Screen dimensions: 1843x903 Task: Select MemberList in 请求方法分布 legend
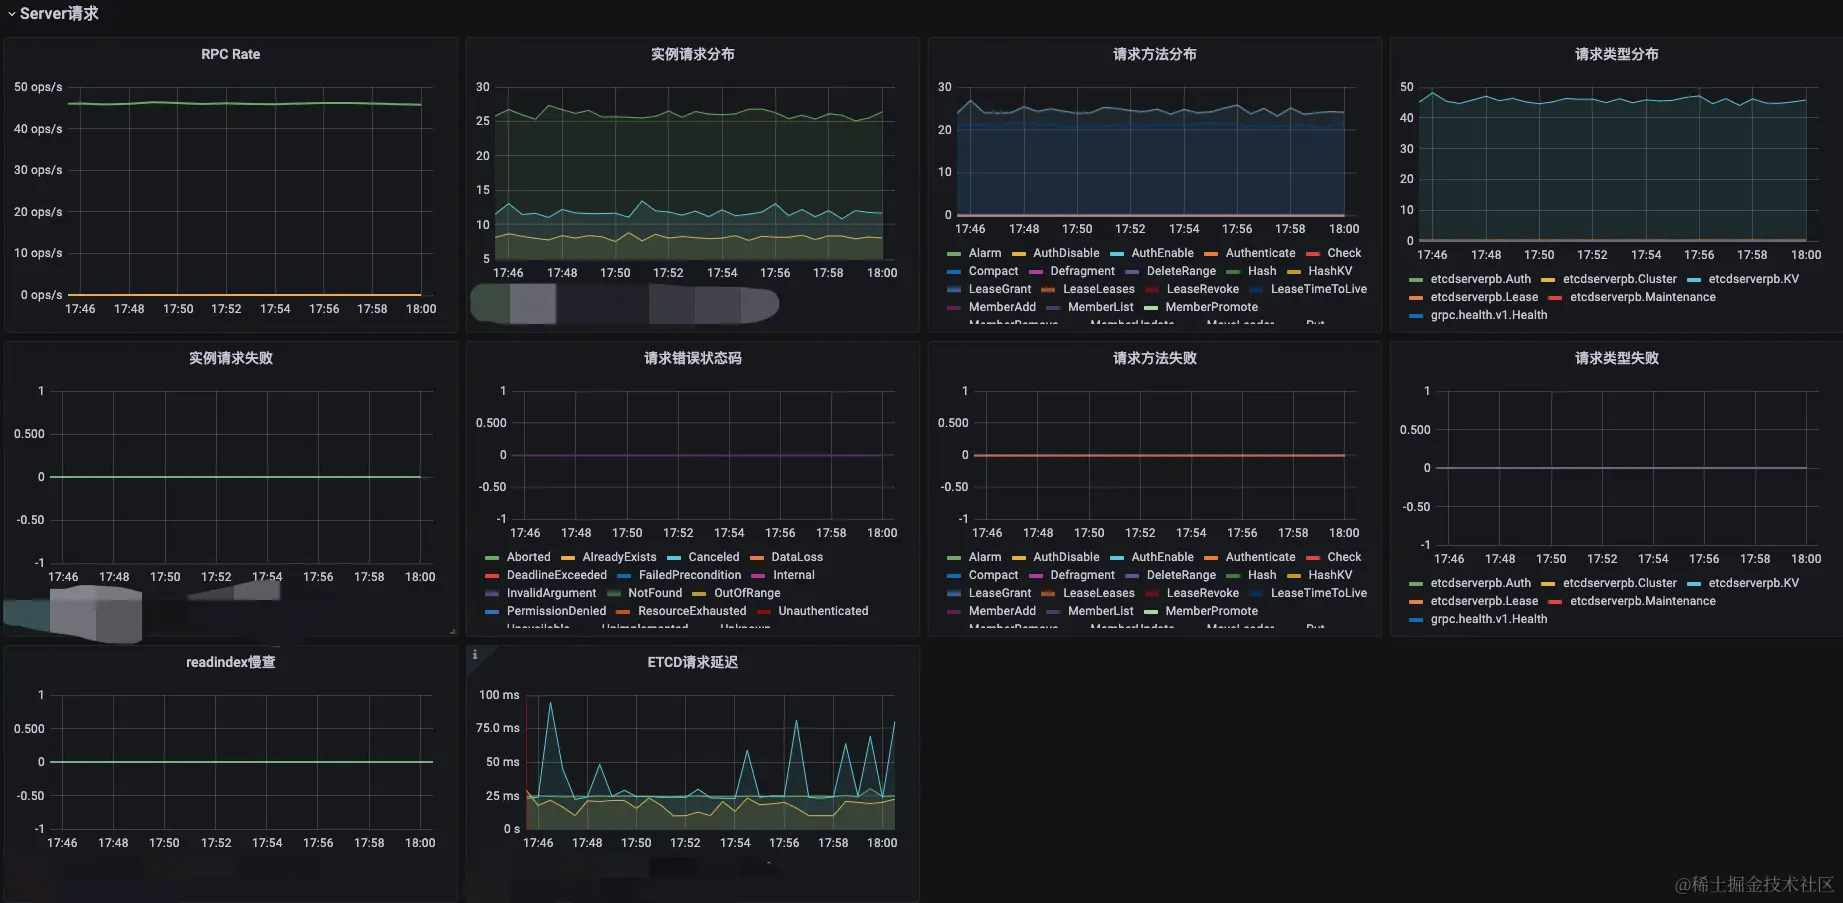pyautogui.click(x=1100, y=307)
